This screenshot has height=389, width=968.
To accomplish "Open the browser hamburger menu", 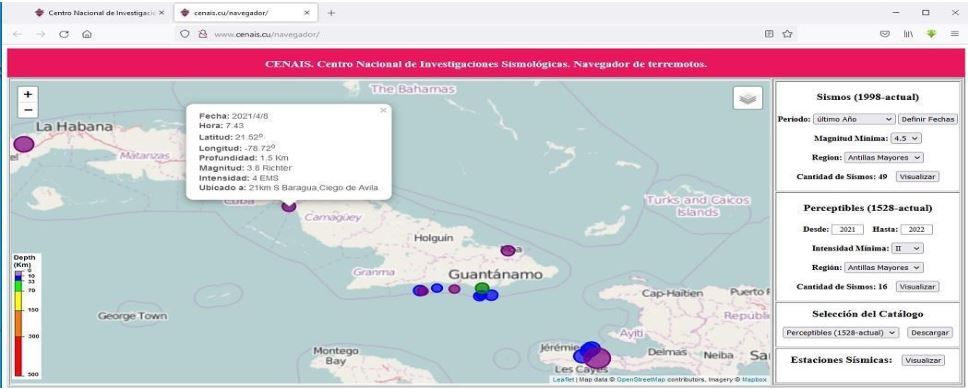I will (954, 35).
